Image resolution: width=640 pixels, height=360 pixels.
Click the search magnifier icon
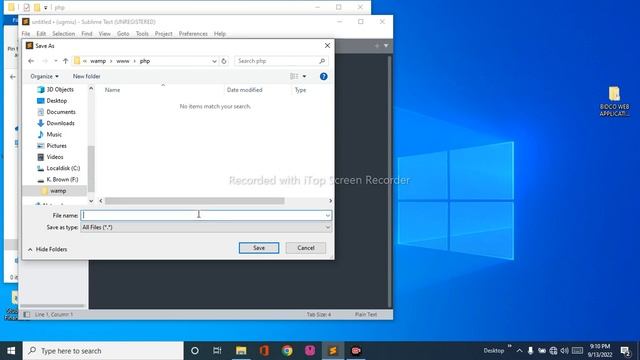click(x=322, y=61)
